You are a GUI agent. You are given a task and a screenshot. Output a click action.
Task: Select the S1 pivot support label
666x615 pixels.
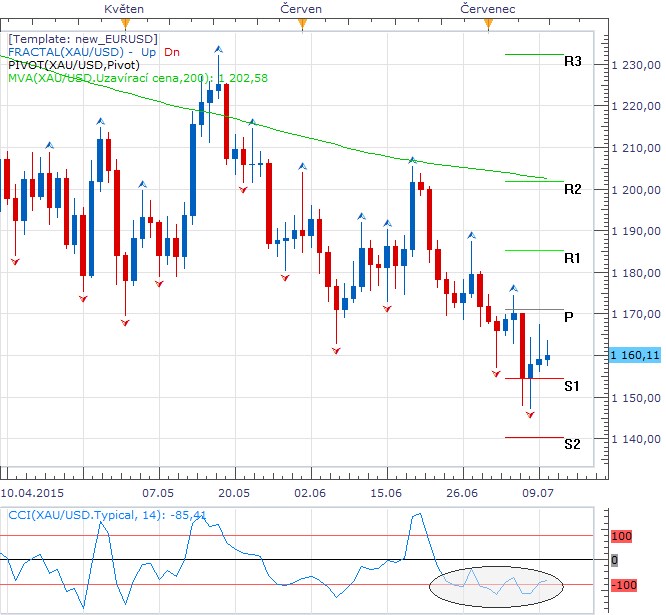click(x=572, y=386)
